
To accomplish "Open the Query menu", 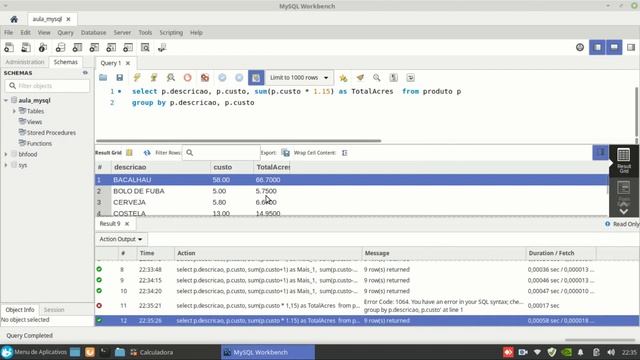I will coord(65,33).
